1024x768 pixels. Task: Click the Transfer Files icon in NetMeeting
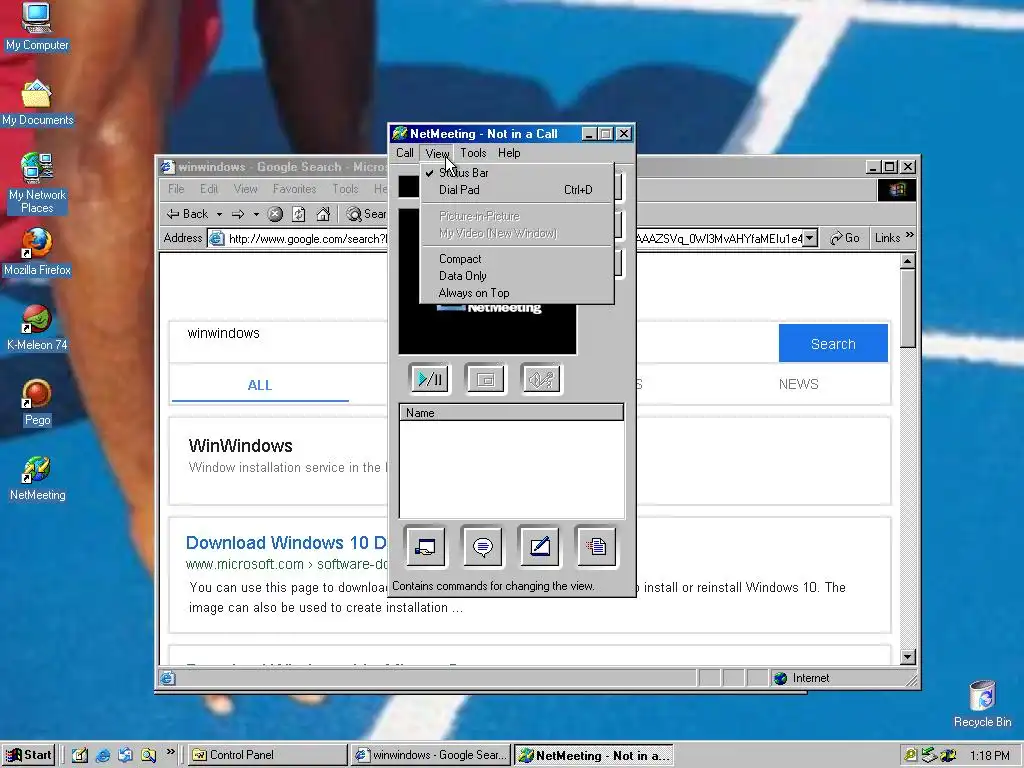click(x=596, y=546)
